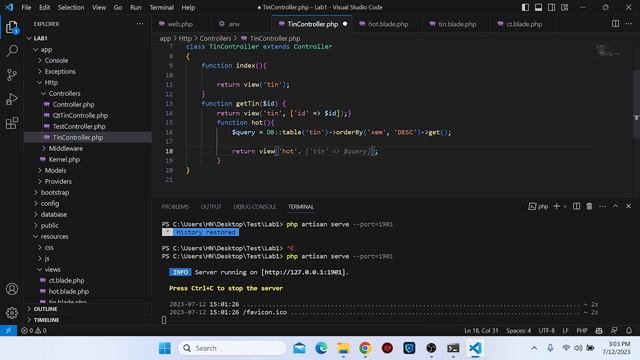Kill terminal with trash icon
Viewport: 640px width, 360px height.
(589, 207)
